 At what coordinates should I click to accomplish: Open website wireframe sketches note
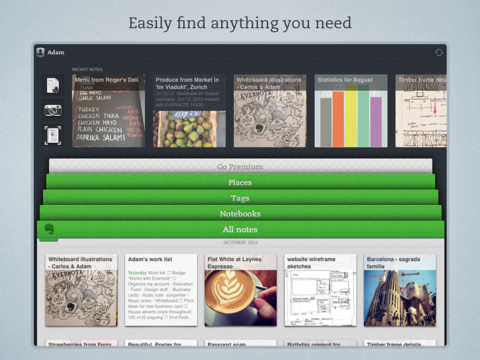[x=320, y=290]
